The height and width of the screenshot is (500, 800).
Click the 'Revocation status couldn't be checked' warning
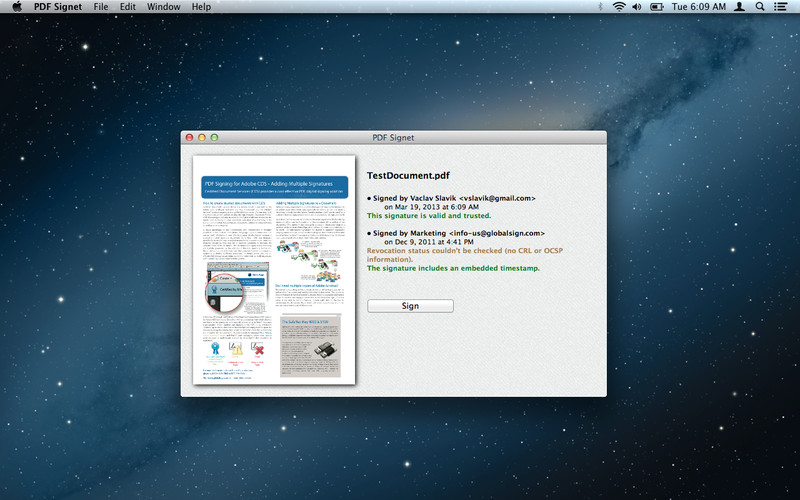(x=465, y=255)
